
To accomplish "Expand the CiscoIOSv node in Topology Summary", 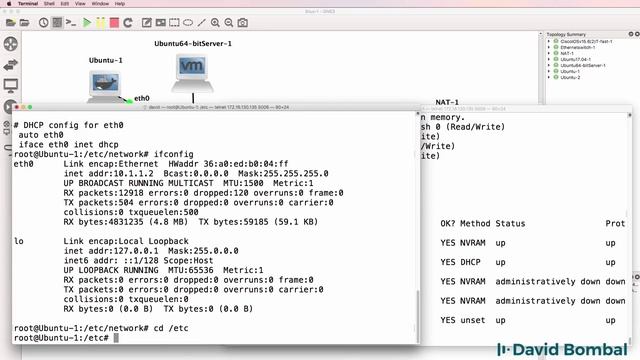I will pos(549,41).
